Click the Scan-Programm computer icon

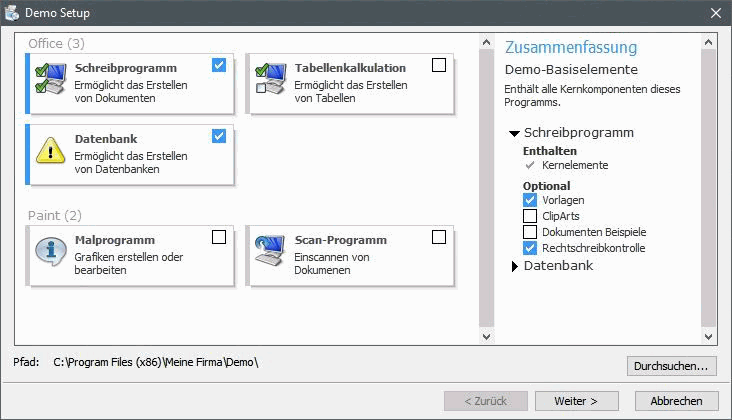[270, 250]
